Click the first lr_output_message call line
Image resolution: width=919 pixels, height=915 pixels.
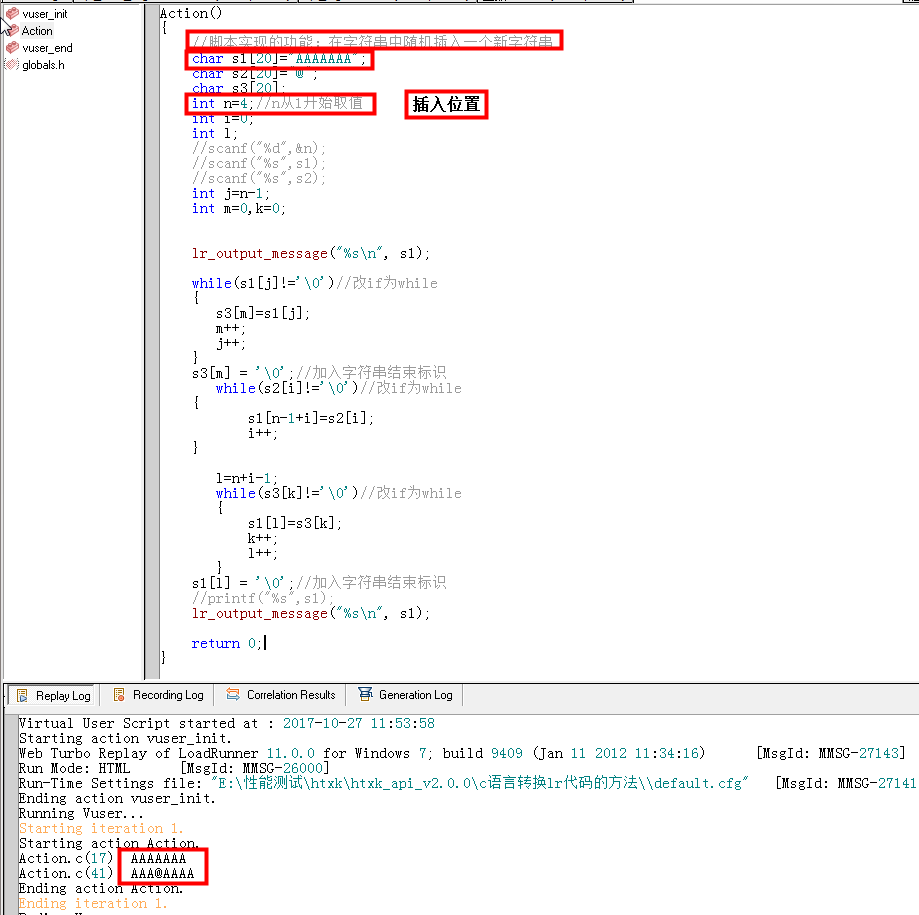point(311,253)
